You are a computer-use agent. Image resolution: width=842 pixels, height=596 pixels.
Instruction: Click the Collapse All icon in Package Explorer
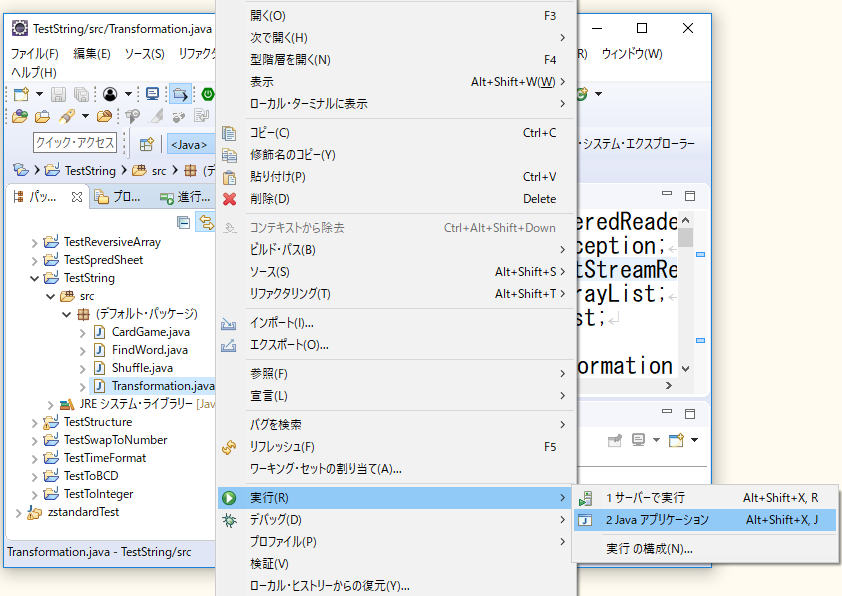click(x=184, y=222)
